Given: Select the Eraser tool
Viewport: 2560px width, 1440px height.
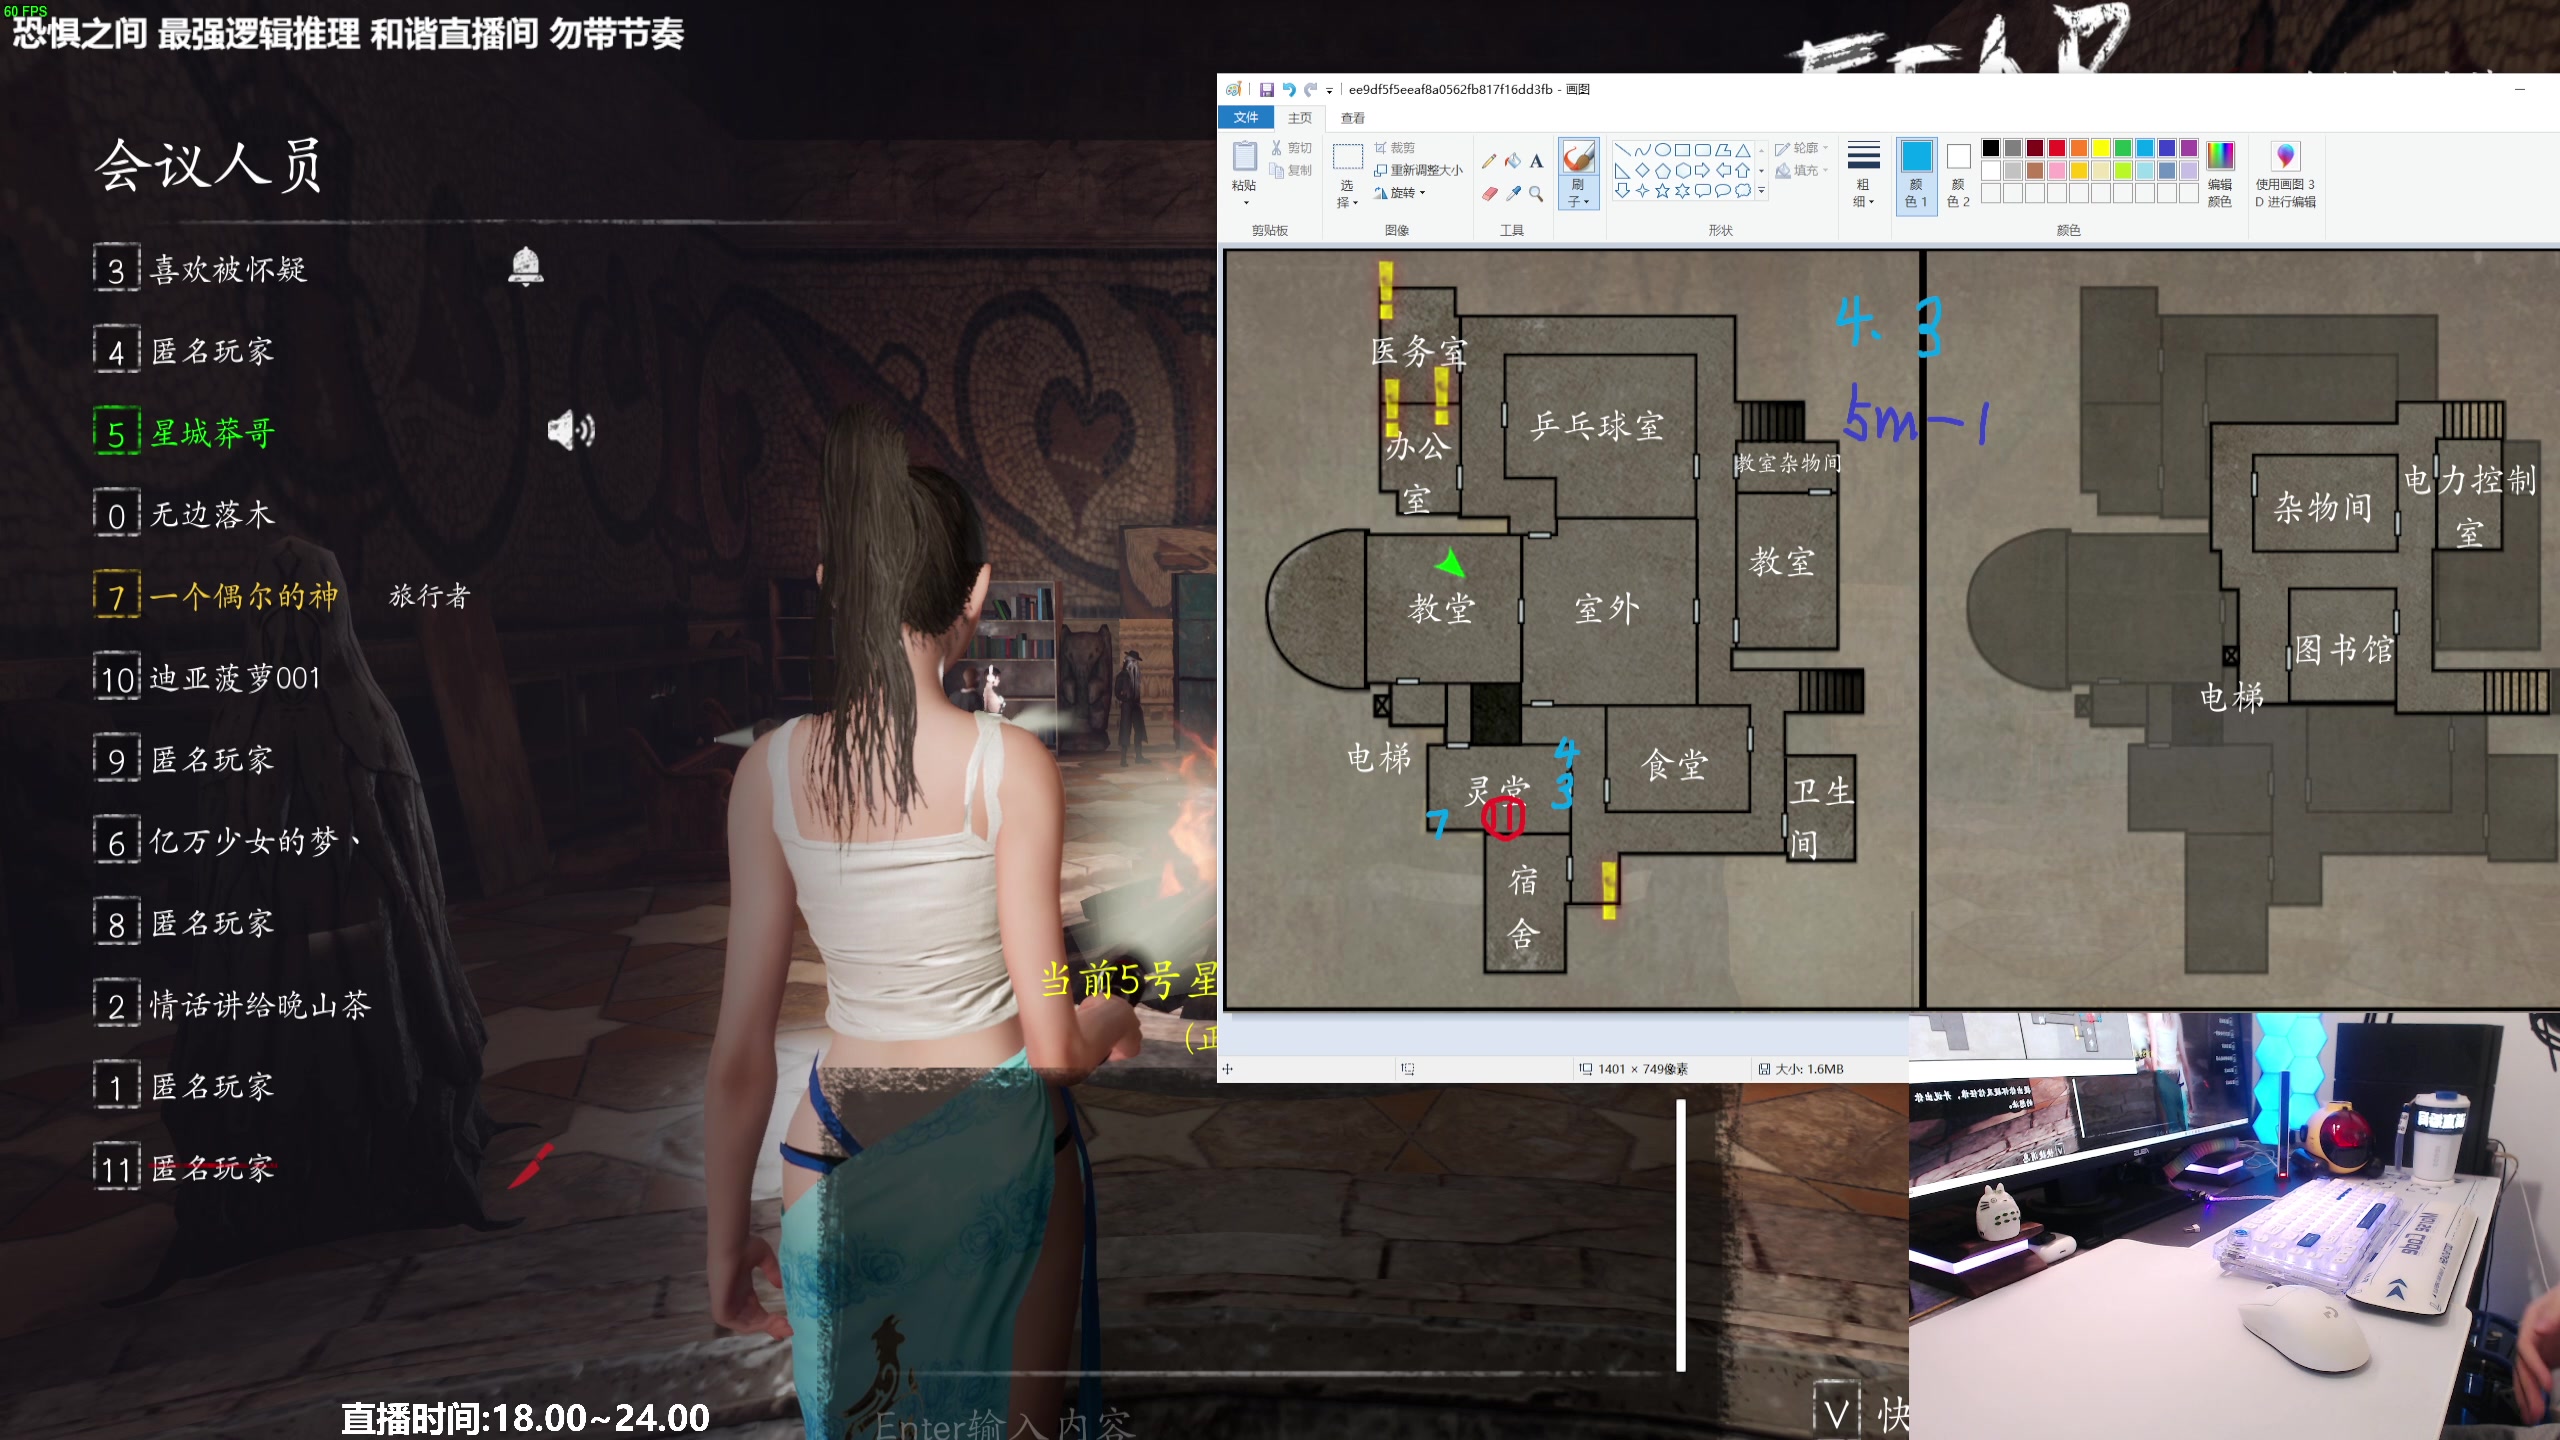Looking at the screenshot, I should [1489, 193].
